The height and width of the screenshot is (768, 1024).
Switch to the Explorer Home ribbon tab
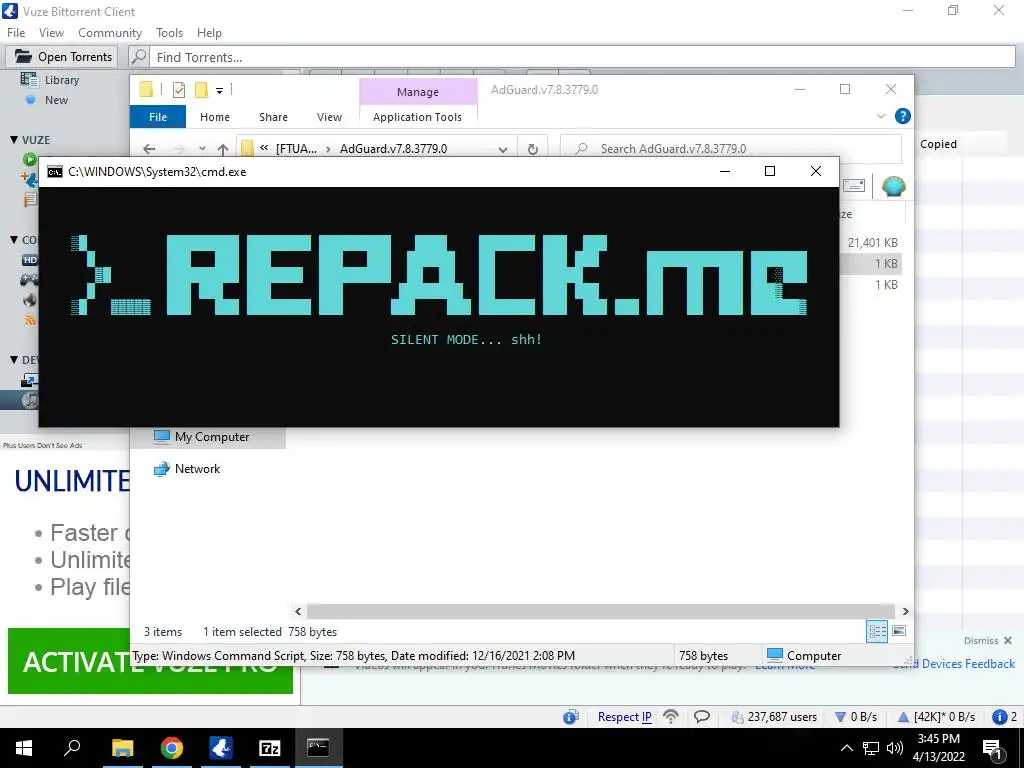tap(215, 117)
